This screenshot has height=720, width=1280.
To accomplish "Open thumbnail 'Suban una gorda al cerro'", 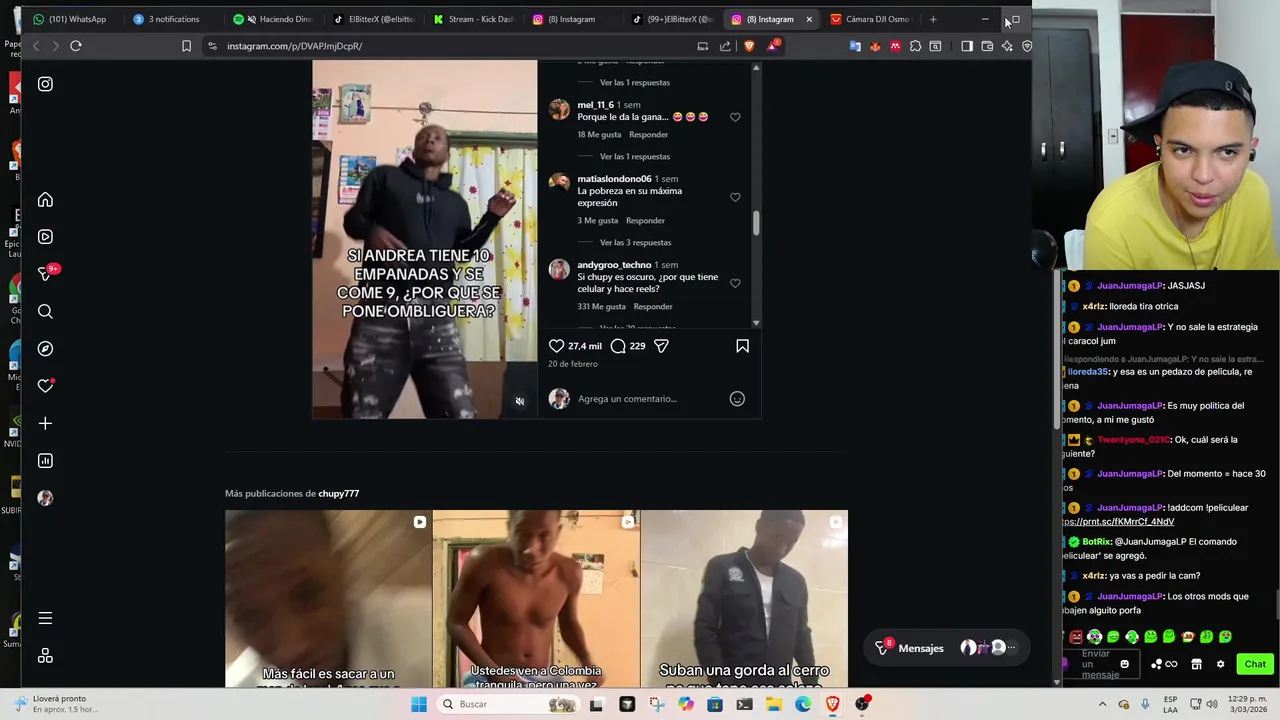I will (744, 599).
